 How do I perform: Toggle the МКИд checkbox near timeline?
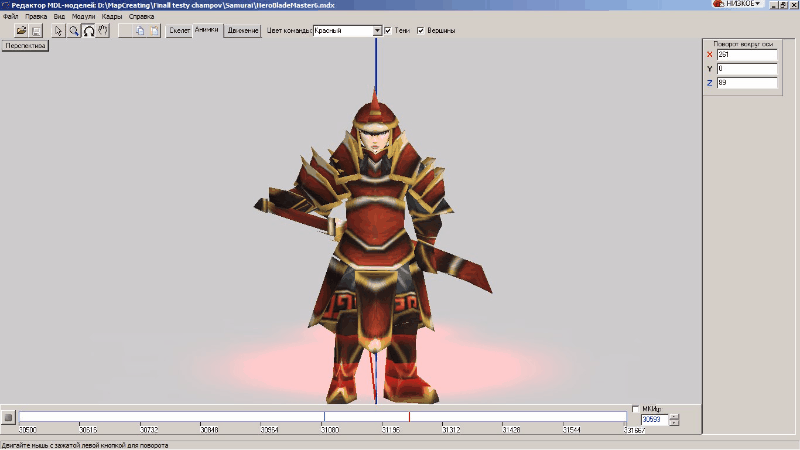pos(635,409)
